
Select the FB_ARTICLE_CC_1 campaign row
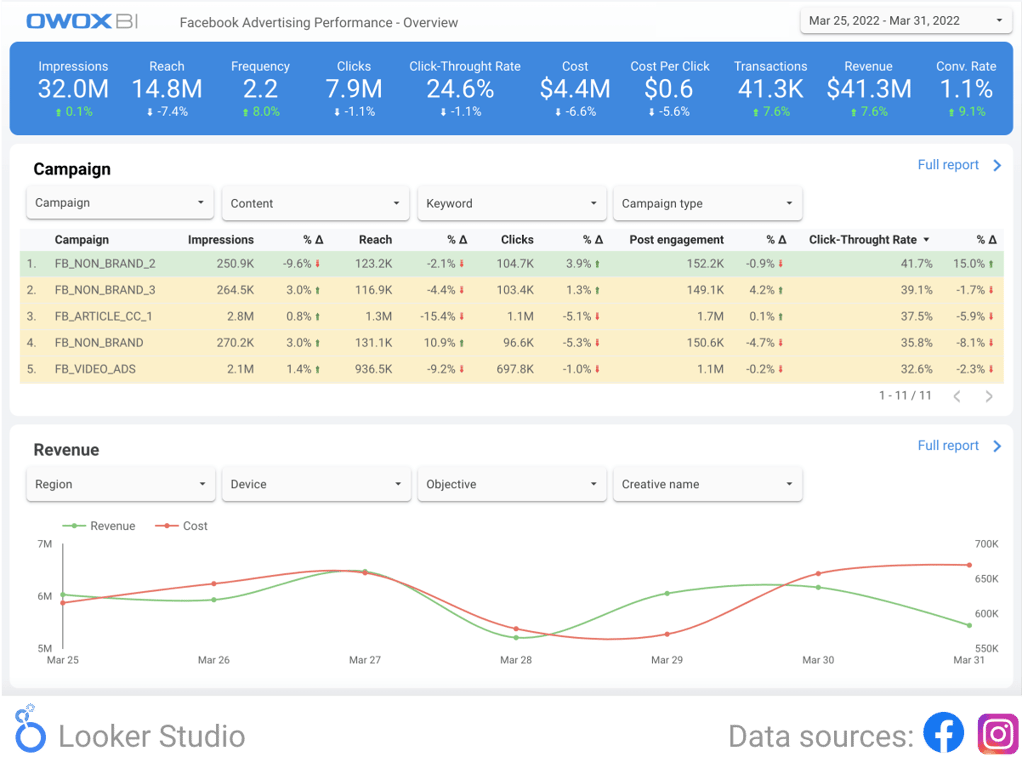pos(512,316)
